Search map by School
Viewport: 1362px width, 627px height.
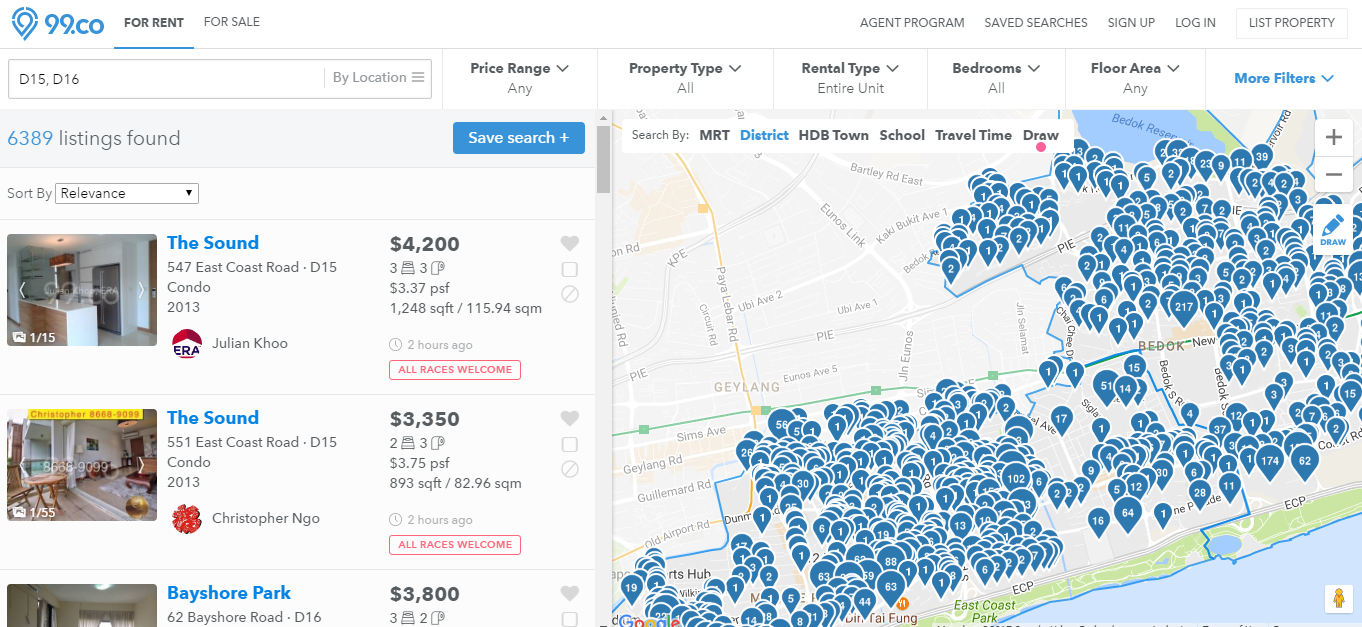pos(902,135)
